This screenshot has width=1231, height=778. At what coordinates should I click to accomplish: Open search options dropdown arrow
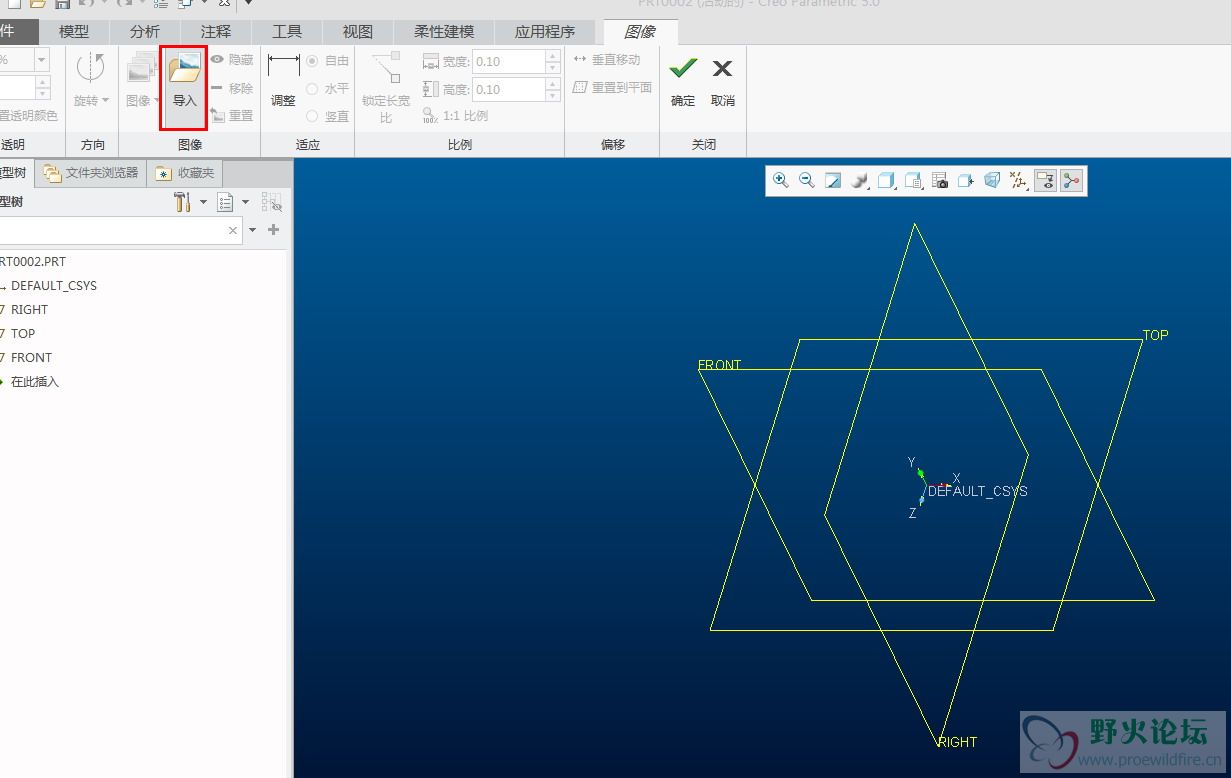[252, 230]
